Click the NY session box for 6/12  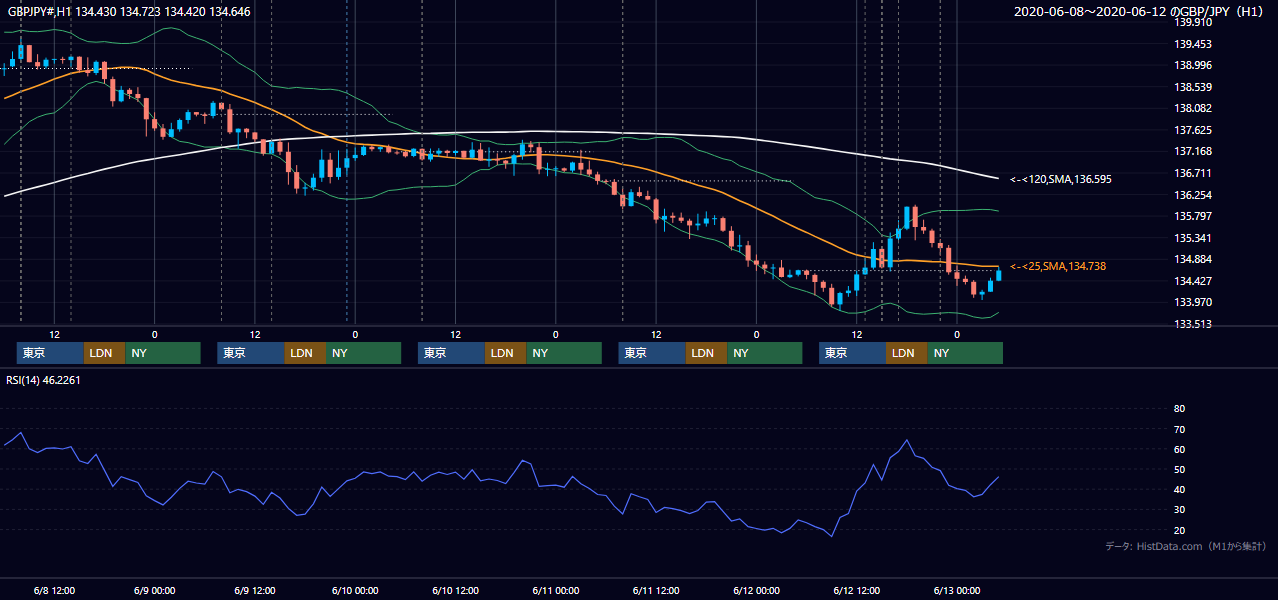[x=965, y=353]
